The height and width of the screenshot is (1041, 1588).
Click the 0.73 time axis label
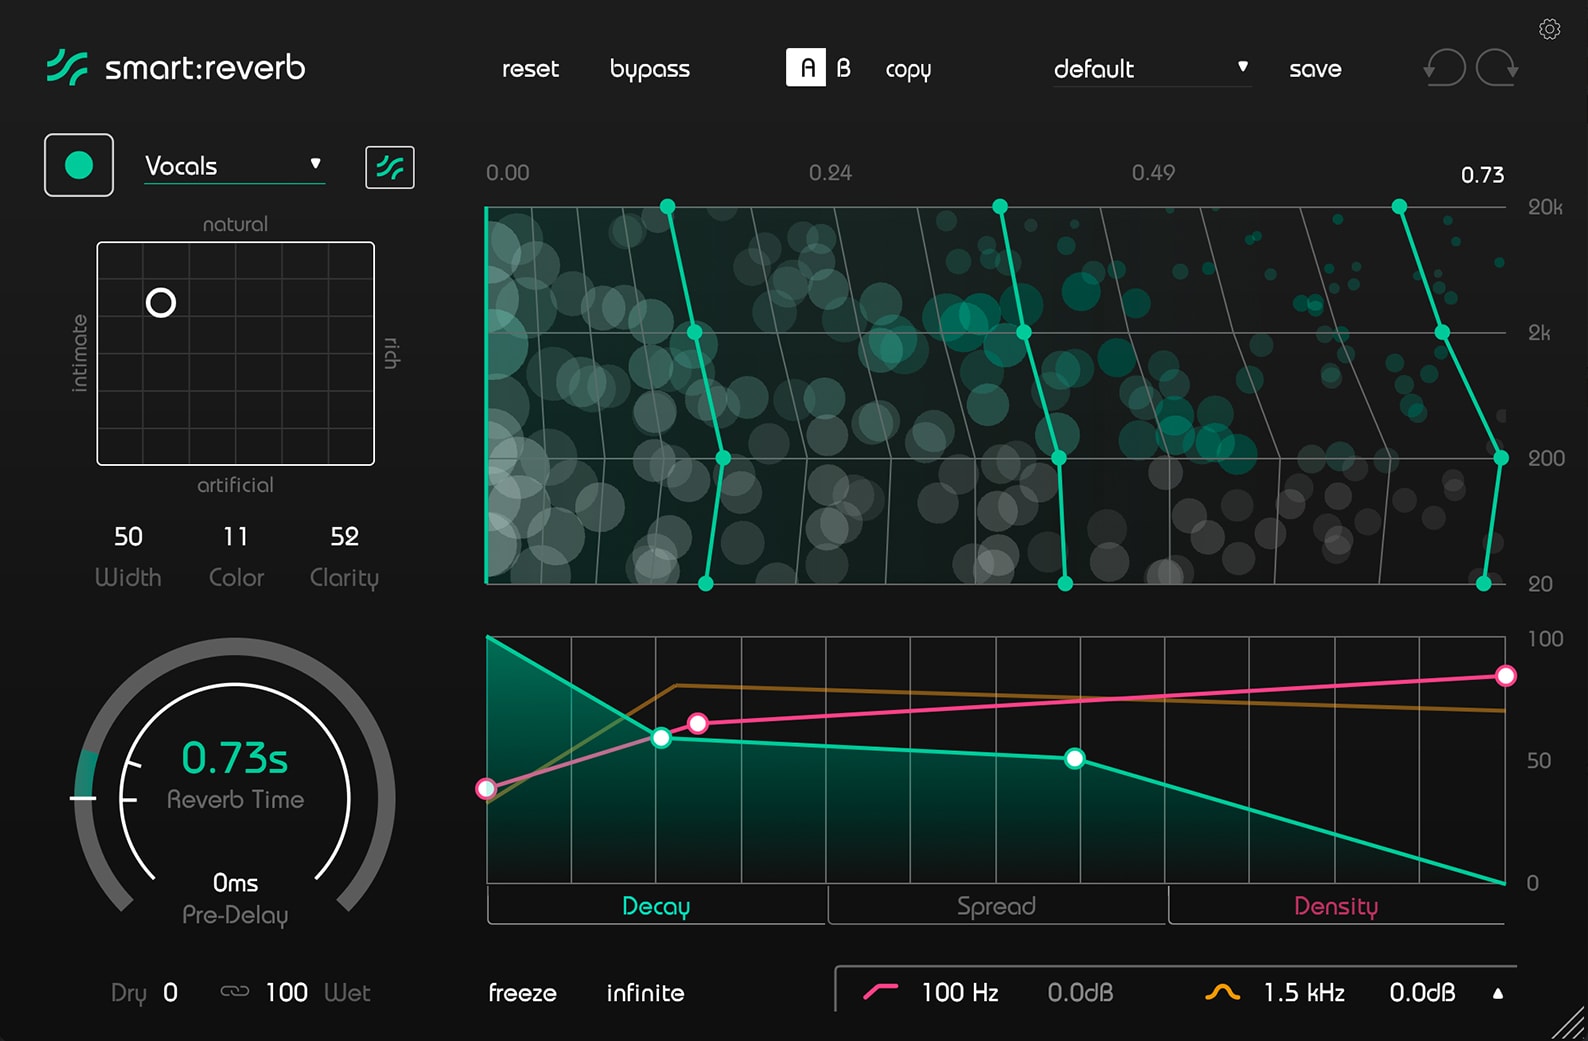click(1482, 175)
